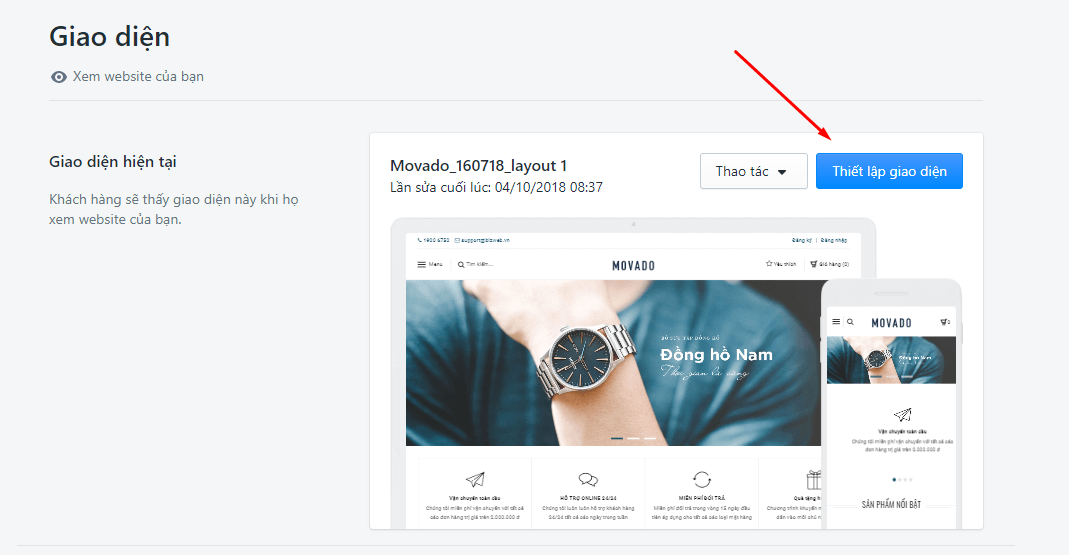Click the cart icon in mobile preview
The width and height of the screenshot is (1069, 555).
coord(945,322)
